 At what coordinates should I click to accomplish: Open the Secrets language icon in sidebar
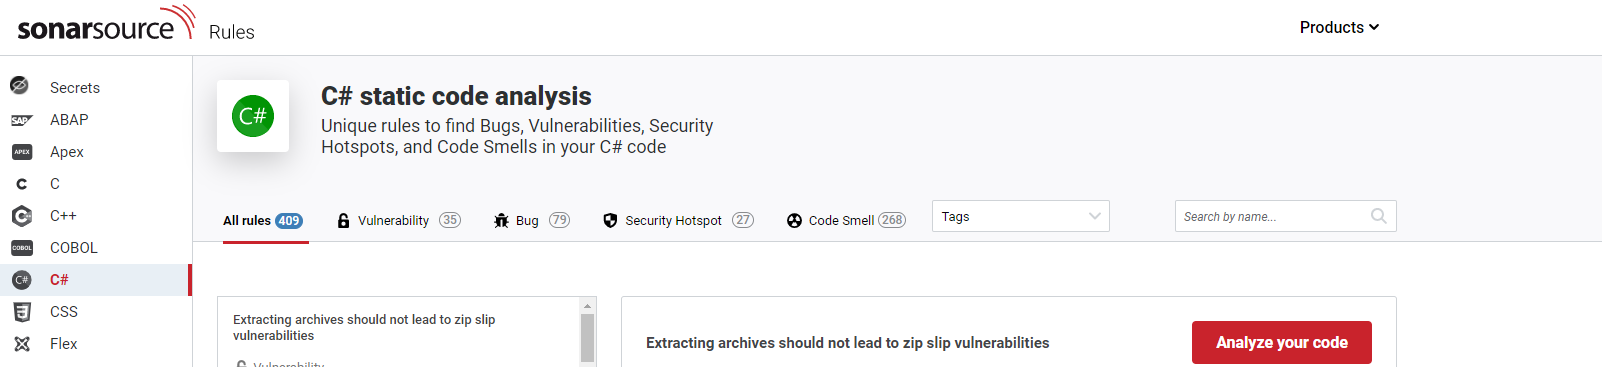[20, 87]
